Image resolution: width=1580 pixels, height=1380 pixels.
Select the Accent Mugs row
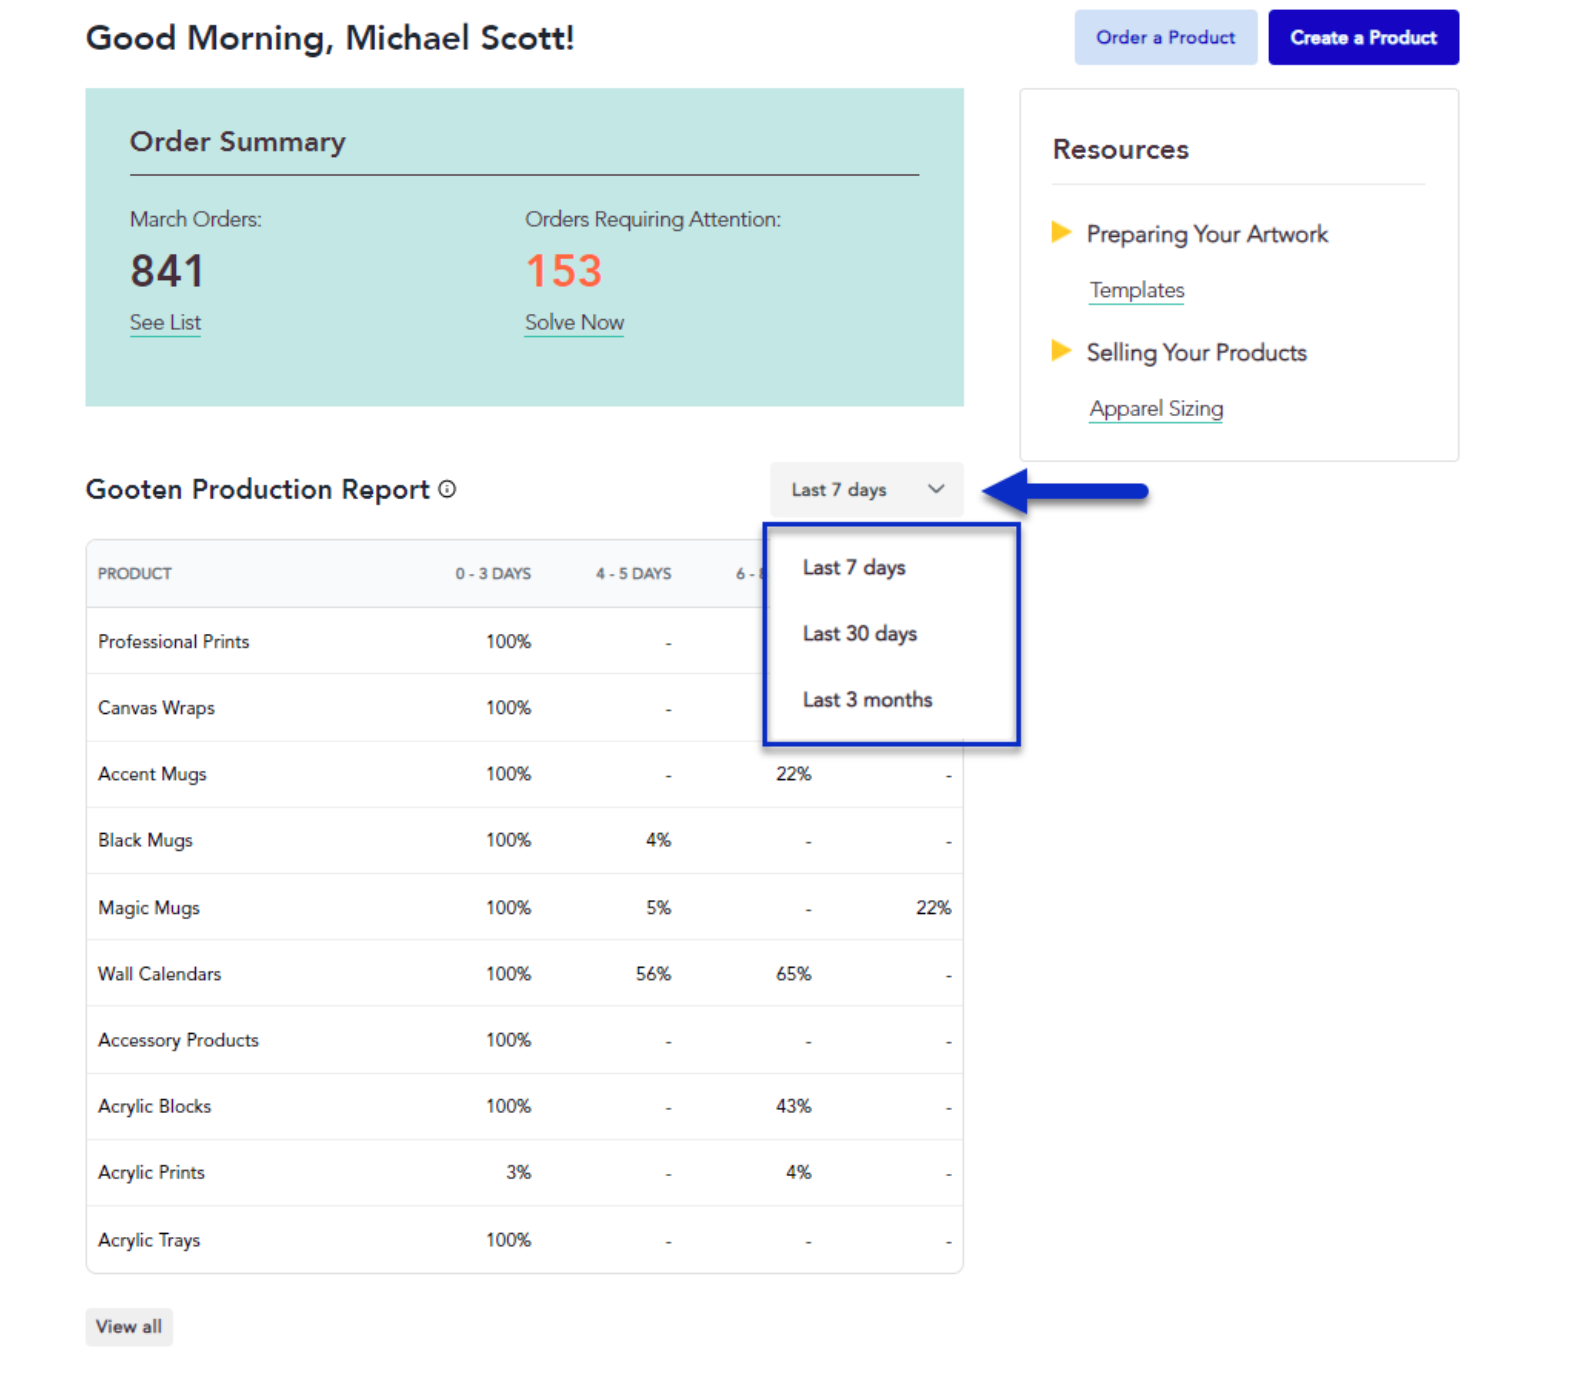[524, 774]
